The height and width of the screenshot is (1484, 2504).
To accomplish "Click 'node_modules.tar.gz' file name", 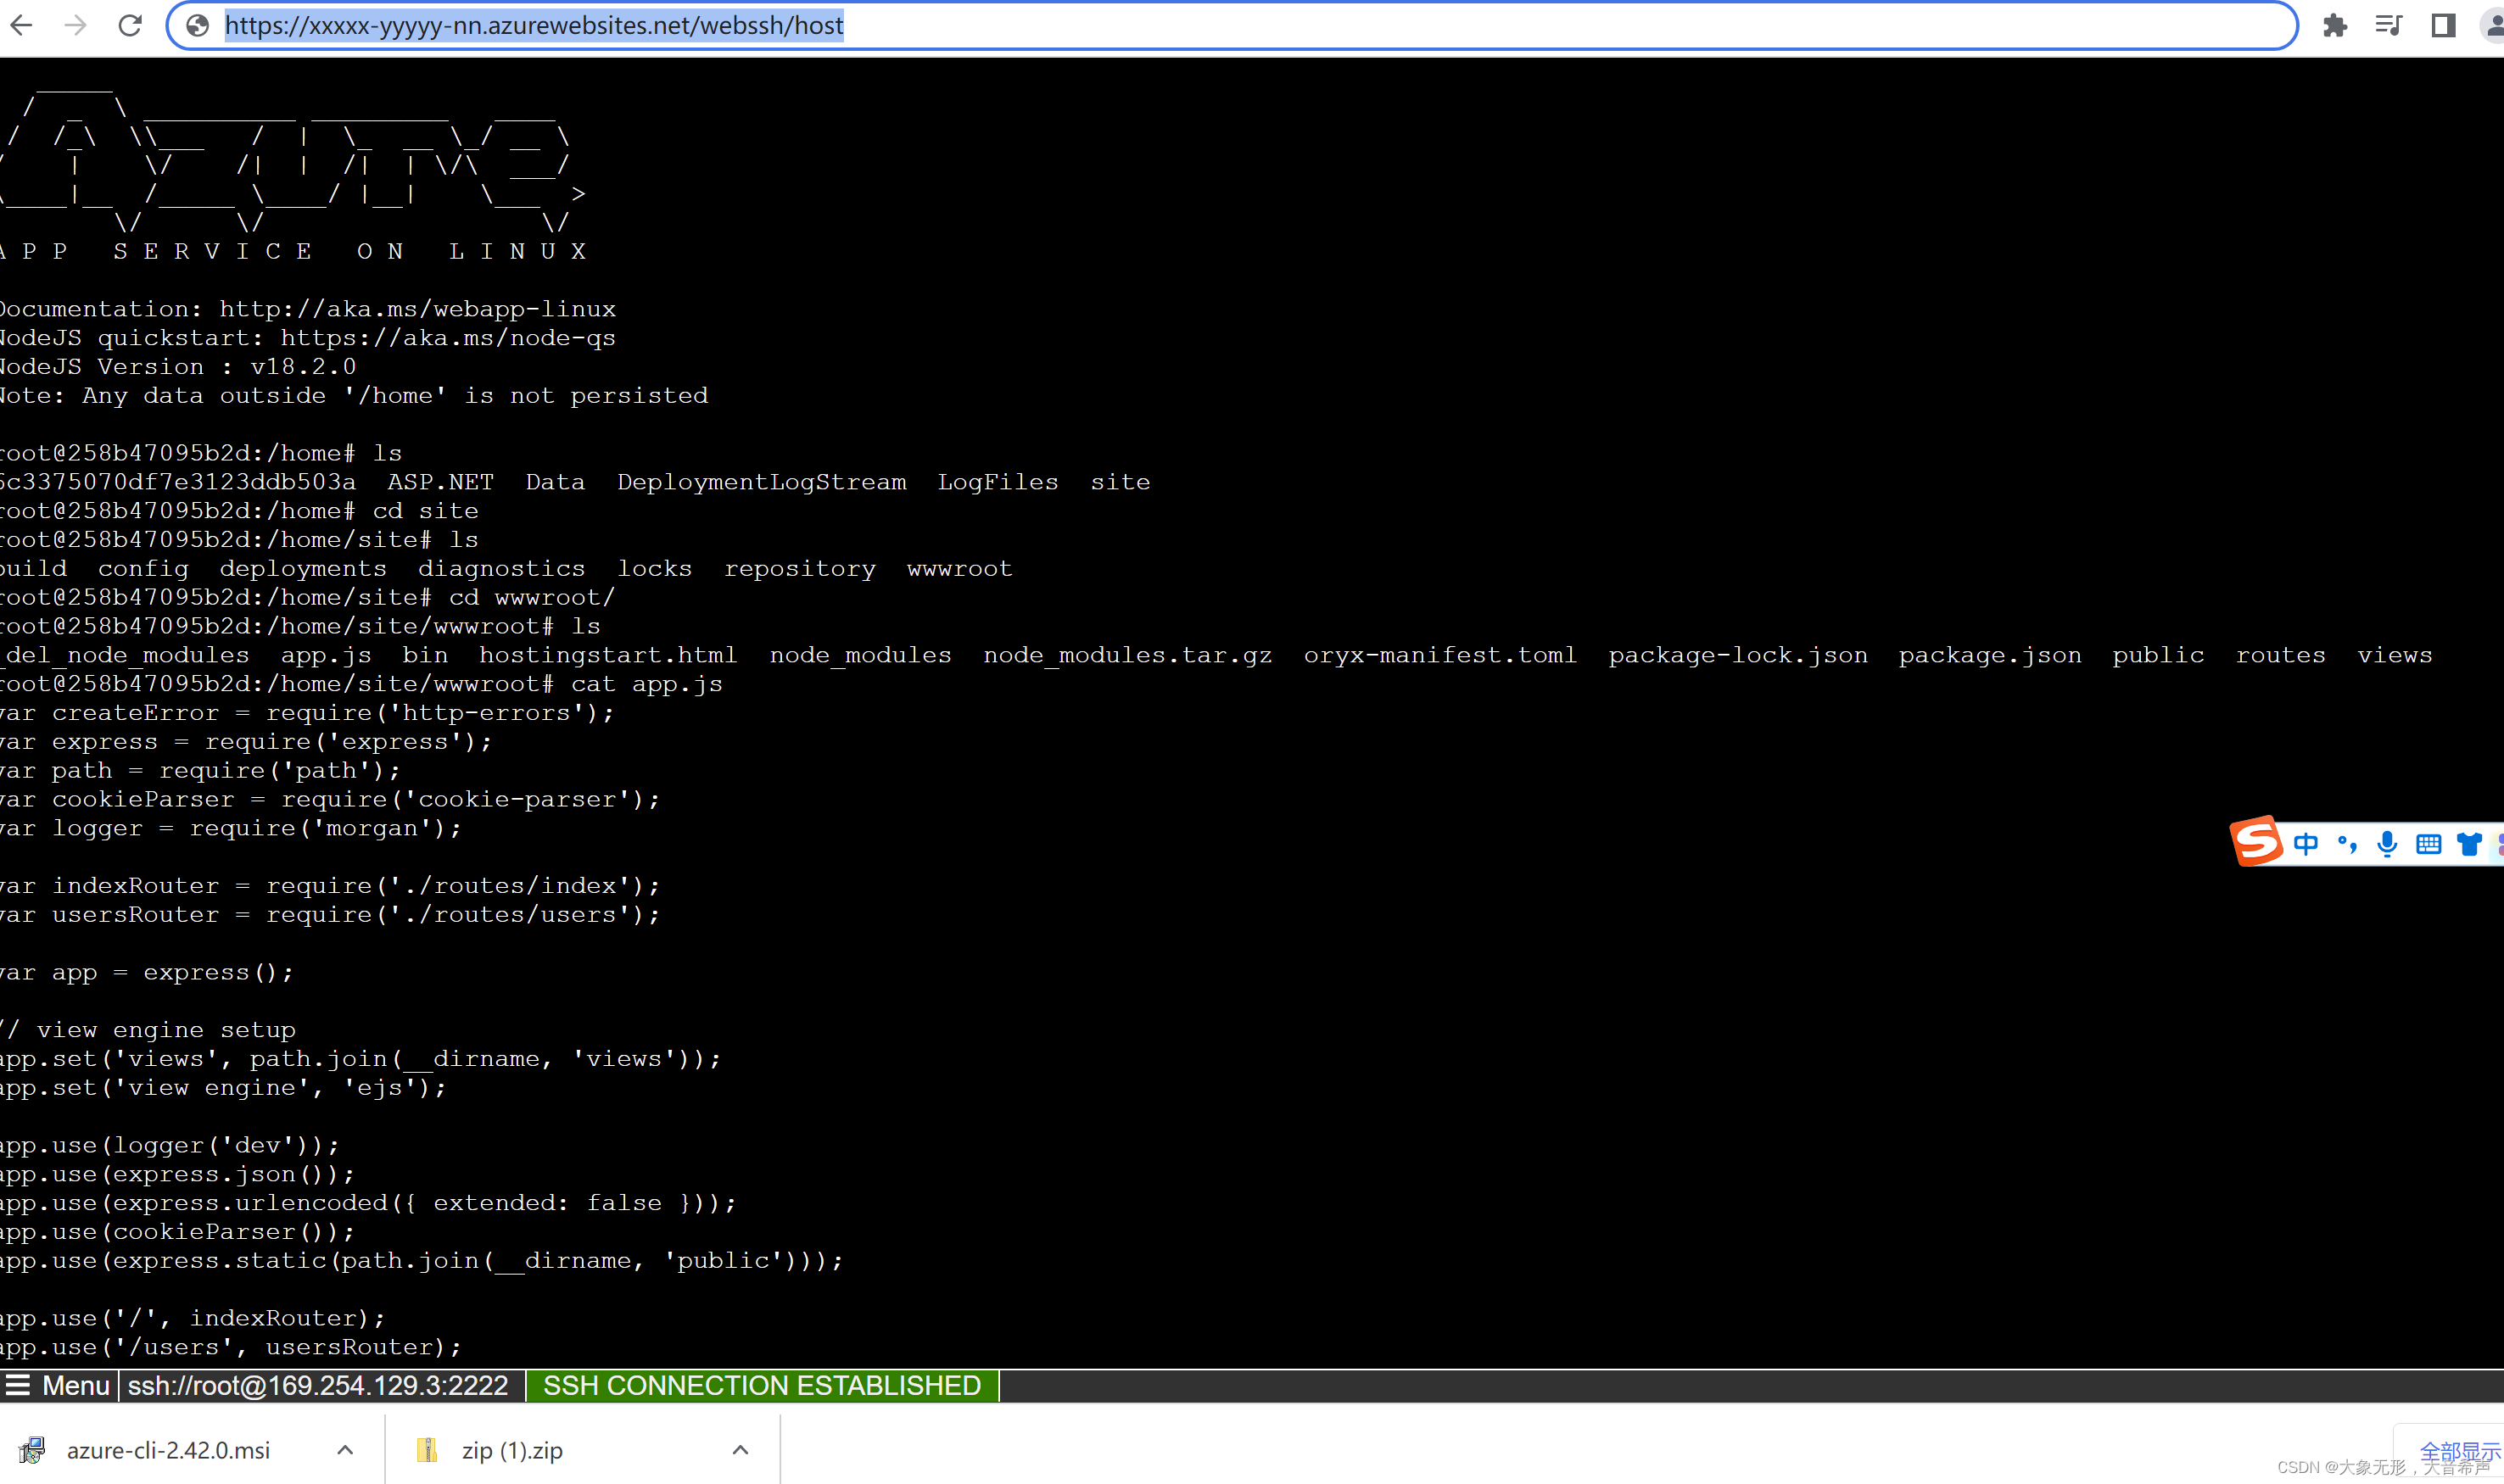I will click(x=1127, y=655).
